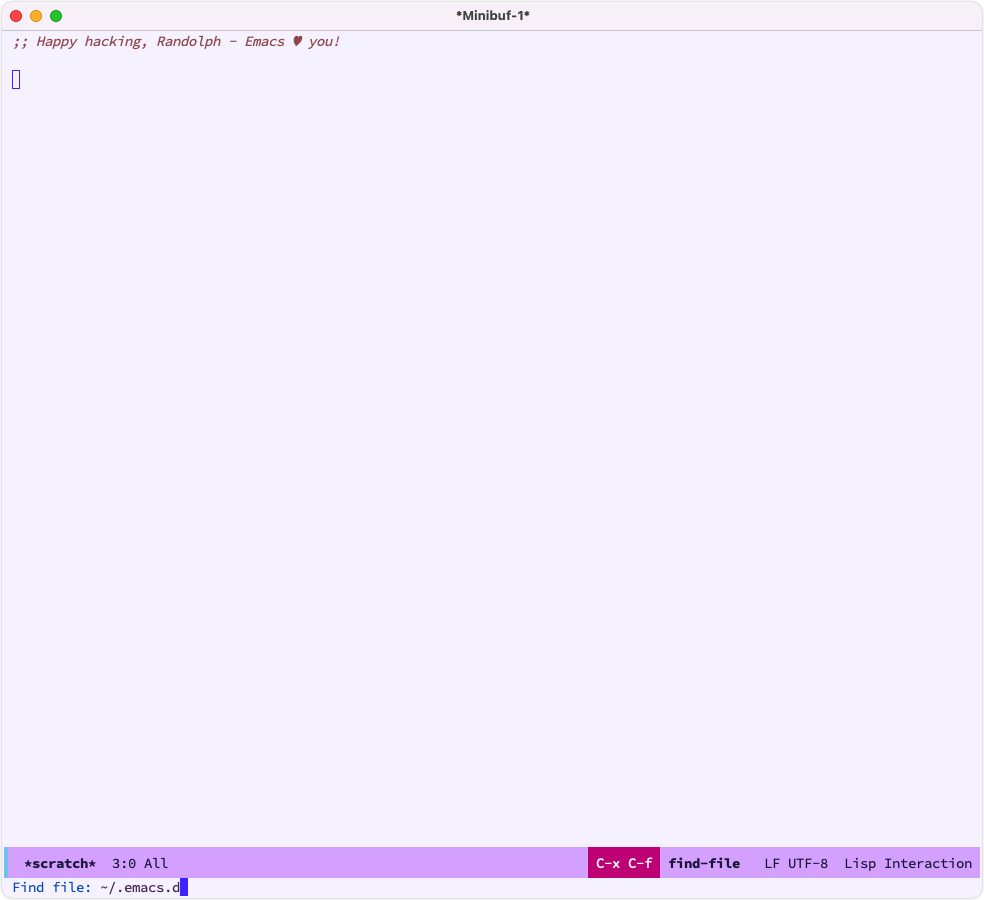
Task: Open the Lisp Interaction mode menu
Action: coord(908,864)
